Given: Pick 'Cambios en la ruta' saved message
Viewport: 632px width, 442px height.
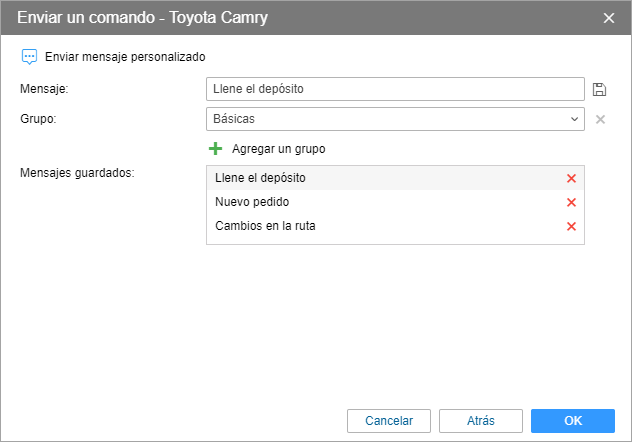Looking at the screenshot, I should [x=265, y=226].
